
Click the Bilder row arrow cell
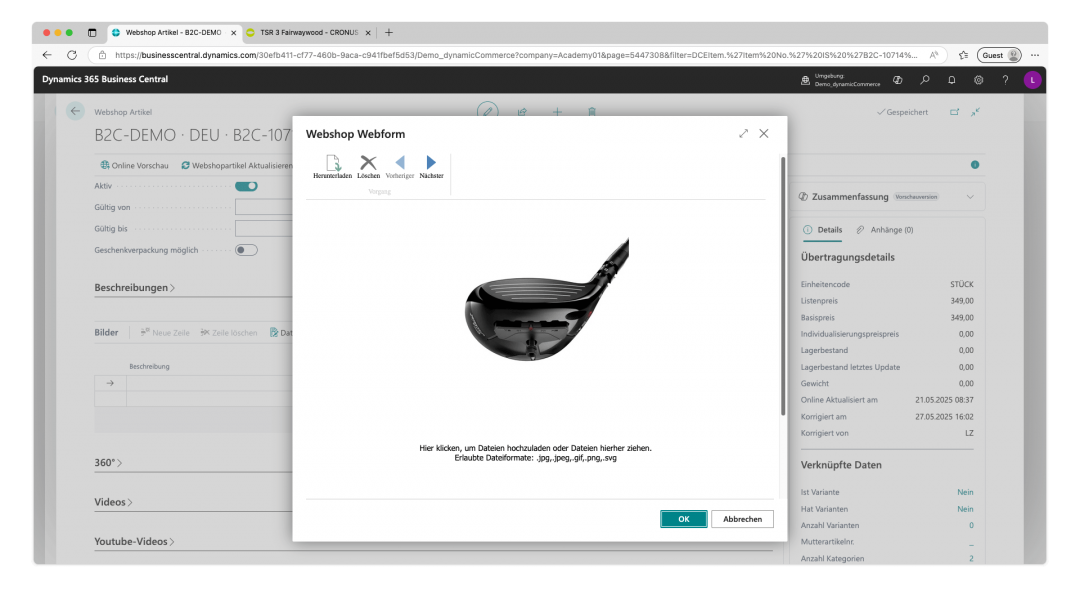tap(110, 383)
